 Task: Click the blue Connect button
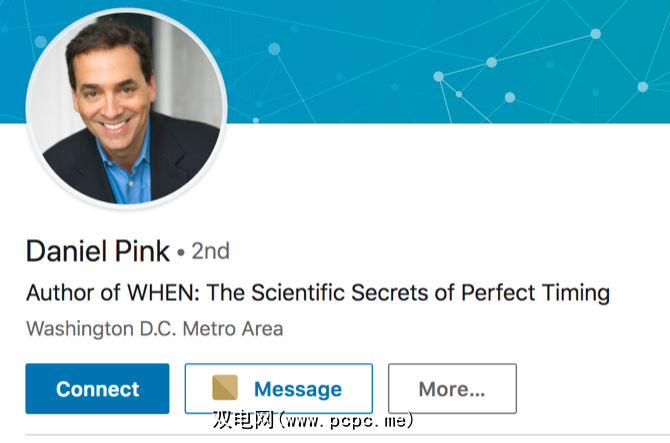(x=97, y=389)
